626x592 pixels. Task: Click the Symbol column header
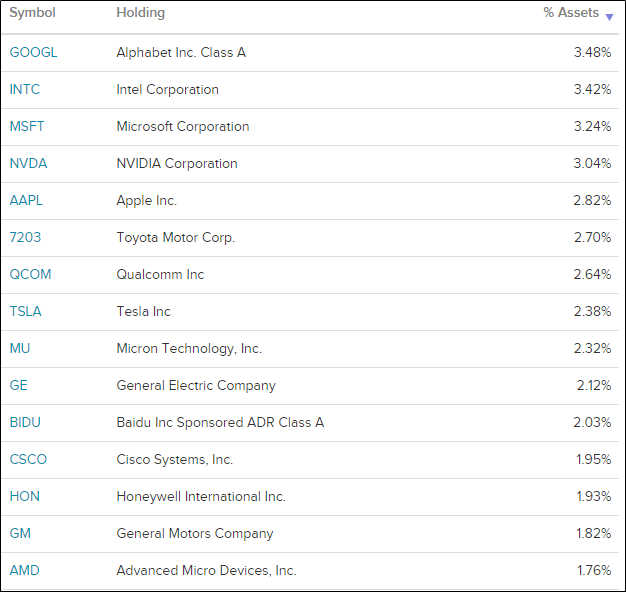pyautogui.click(x=32, y=13)
